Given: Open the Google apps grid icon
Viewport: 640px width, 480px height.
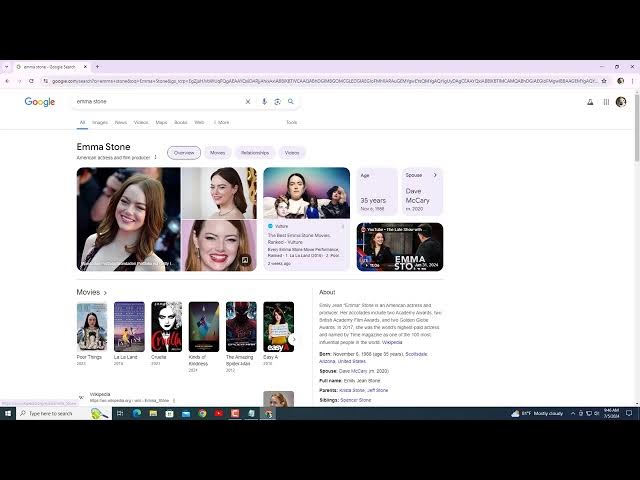Looking at the screenshot, I should pyautogui.click(x=606, y=101).
